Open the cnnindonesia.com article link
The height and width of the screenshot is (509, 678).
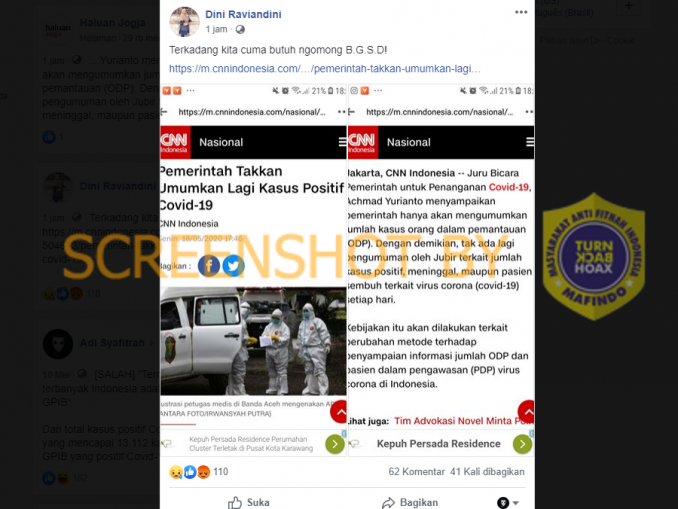tap(325, 69)
